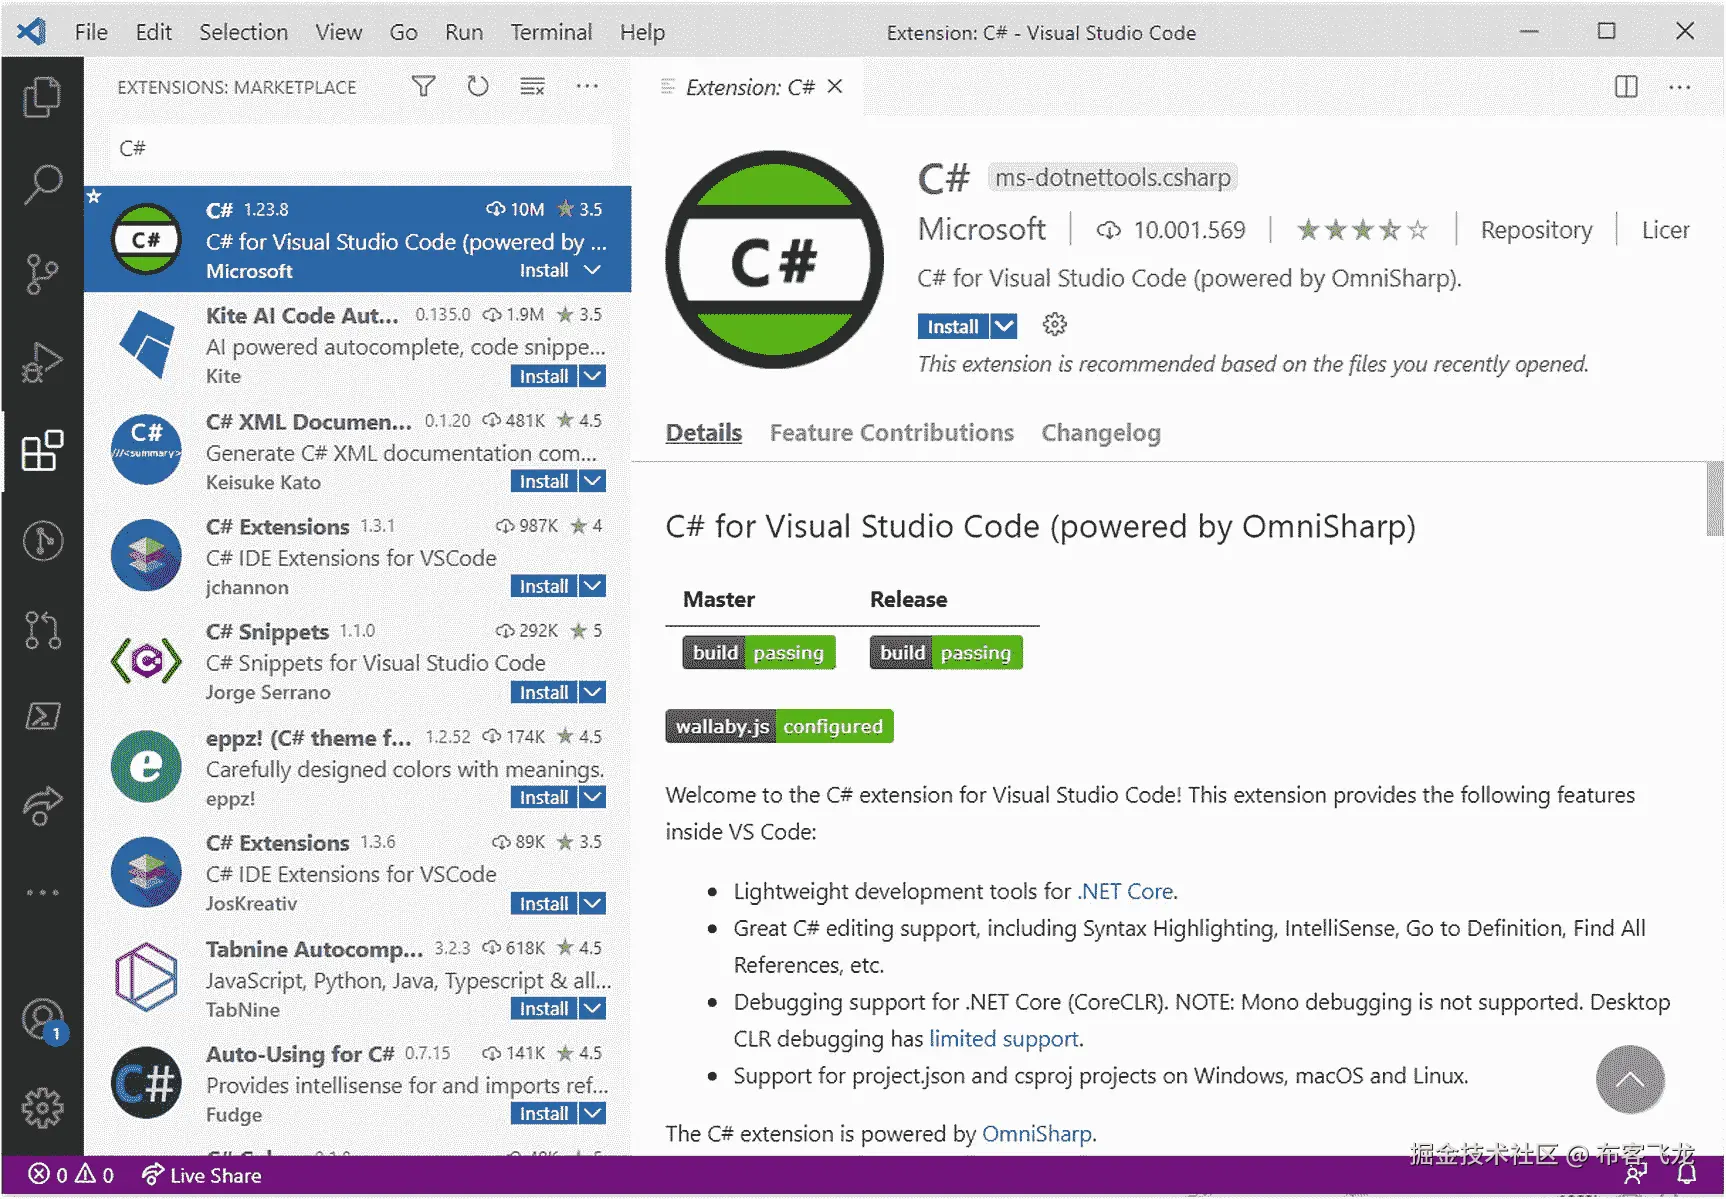This screenshot has height=1199, width=1726.
Task: Split the editor to the right
Action: (x=1626, y=87)
